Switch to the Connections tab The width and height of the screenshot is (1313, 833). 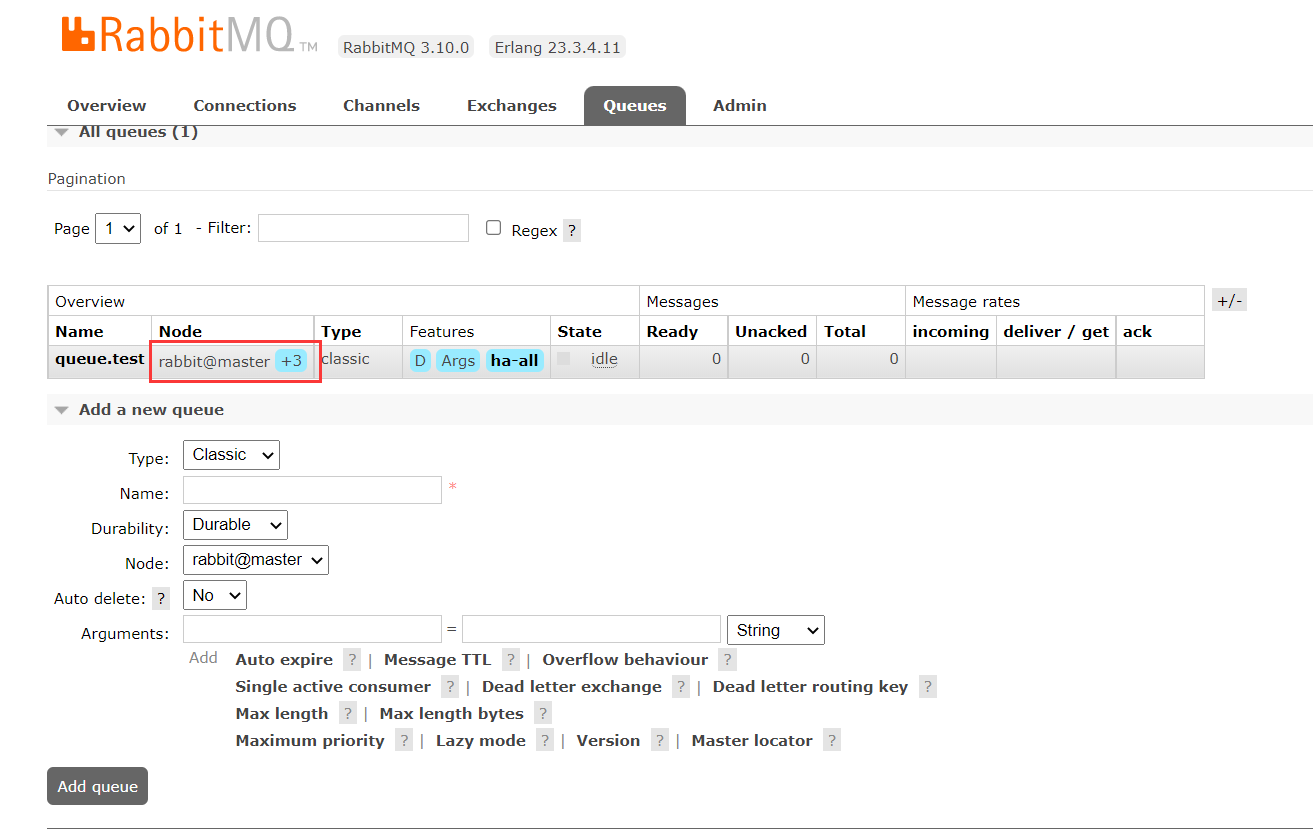point(245,106)
